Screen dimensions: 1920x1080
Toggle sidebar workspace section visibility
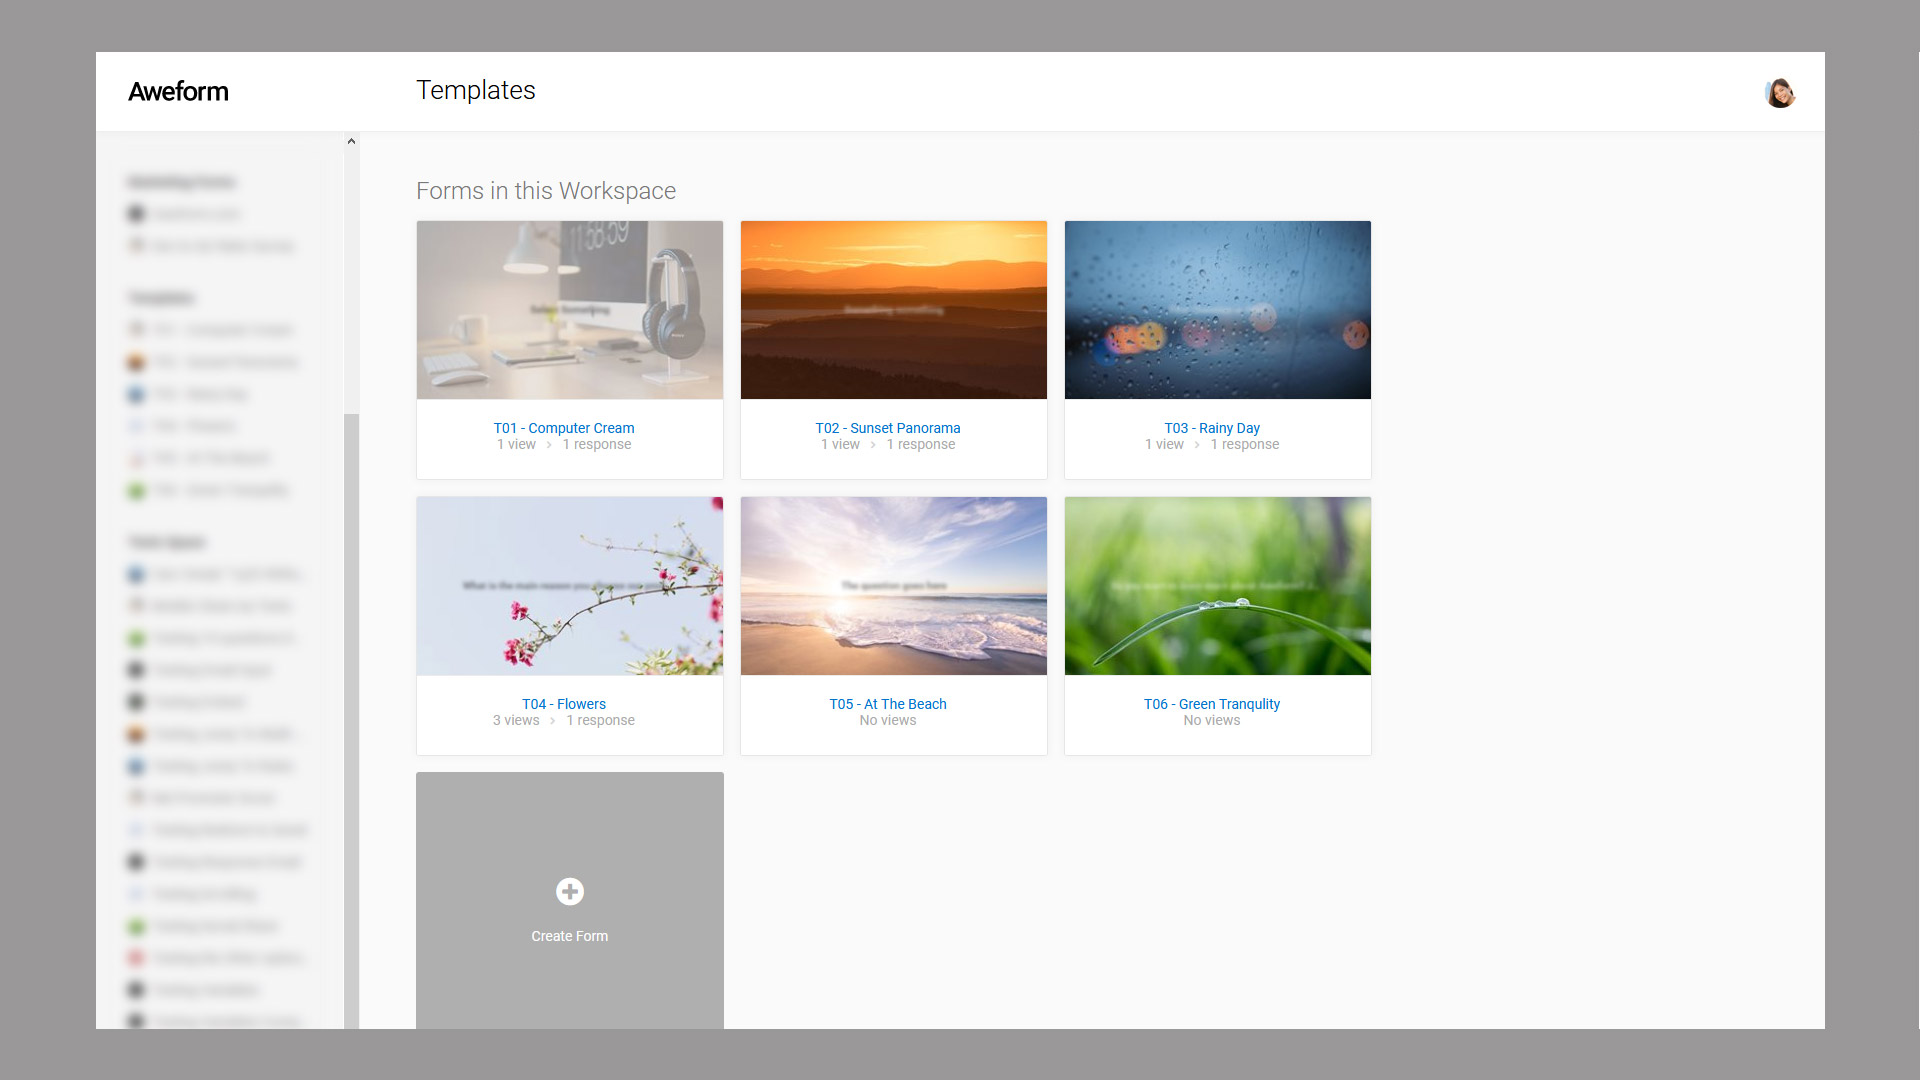coord(351,141)
